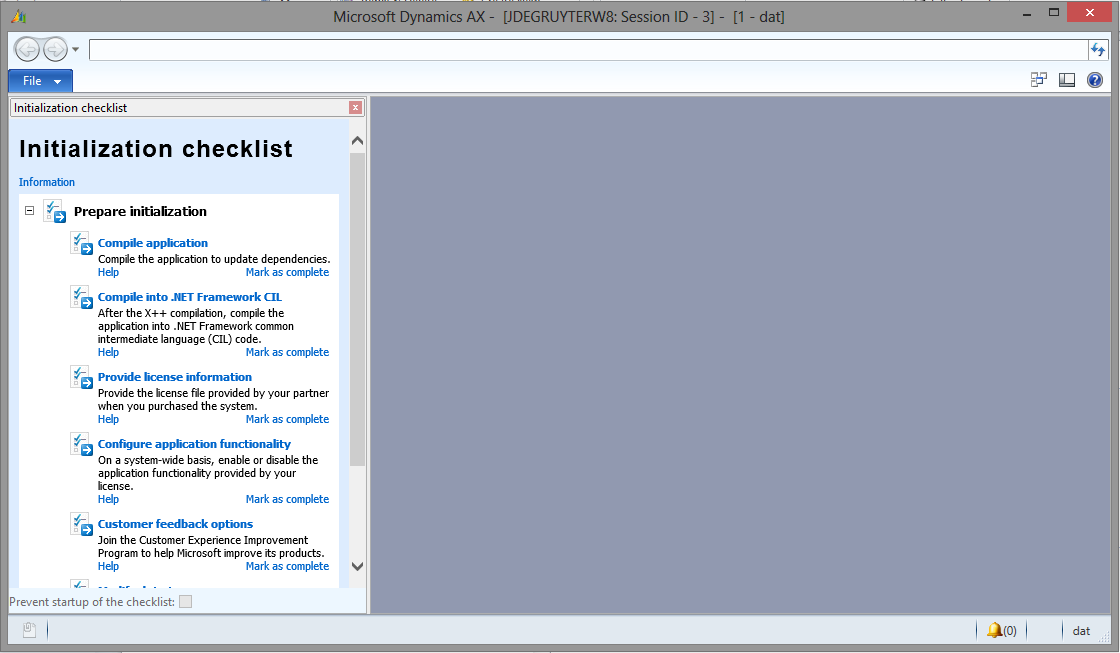The width and height of the screenshot is (1120, 653).
Task: Close the Microsoft Dynamics AX window
Action: [x=1089, y=13]
